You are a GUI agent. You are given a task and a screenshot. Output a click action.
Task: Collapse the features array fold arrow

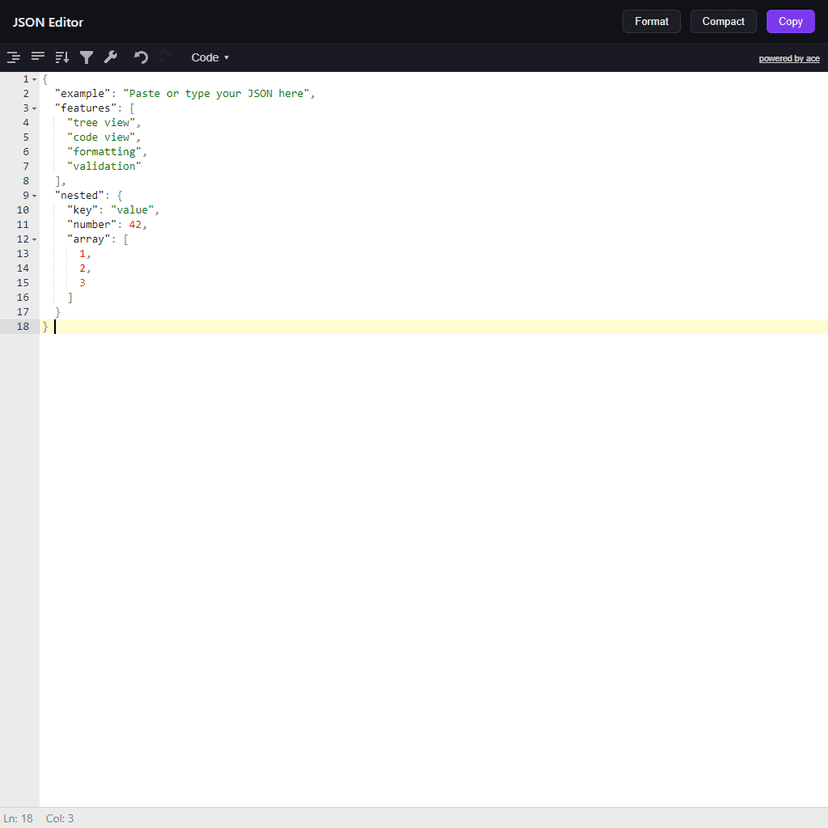pyautogui.click(x=33, y=107)
